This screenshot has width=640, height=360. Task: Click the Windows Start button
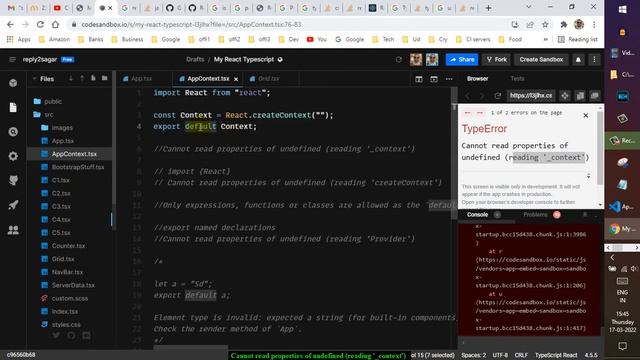pos(622,10)
